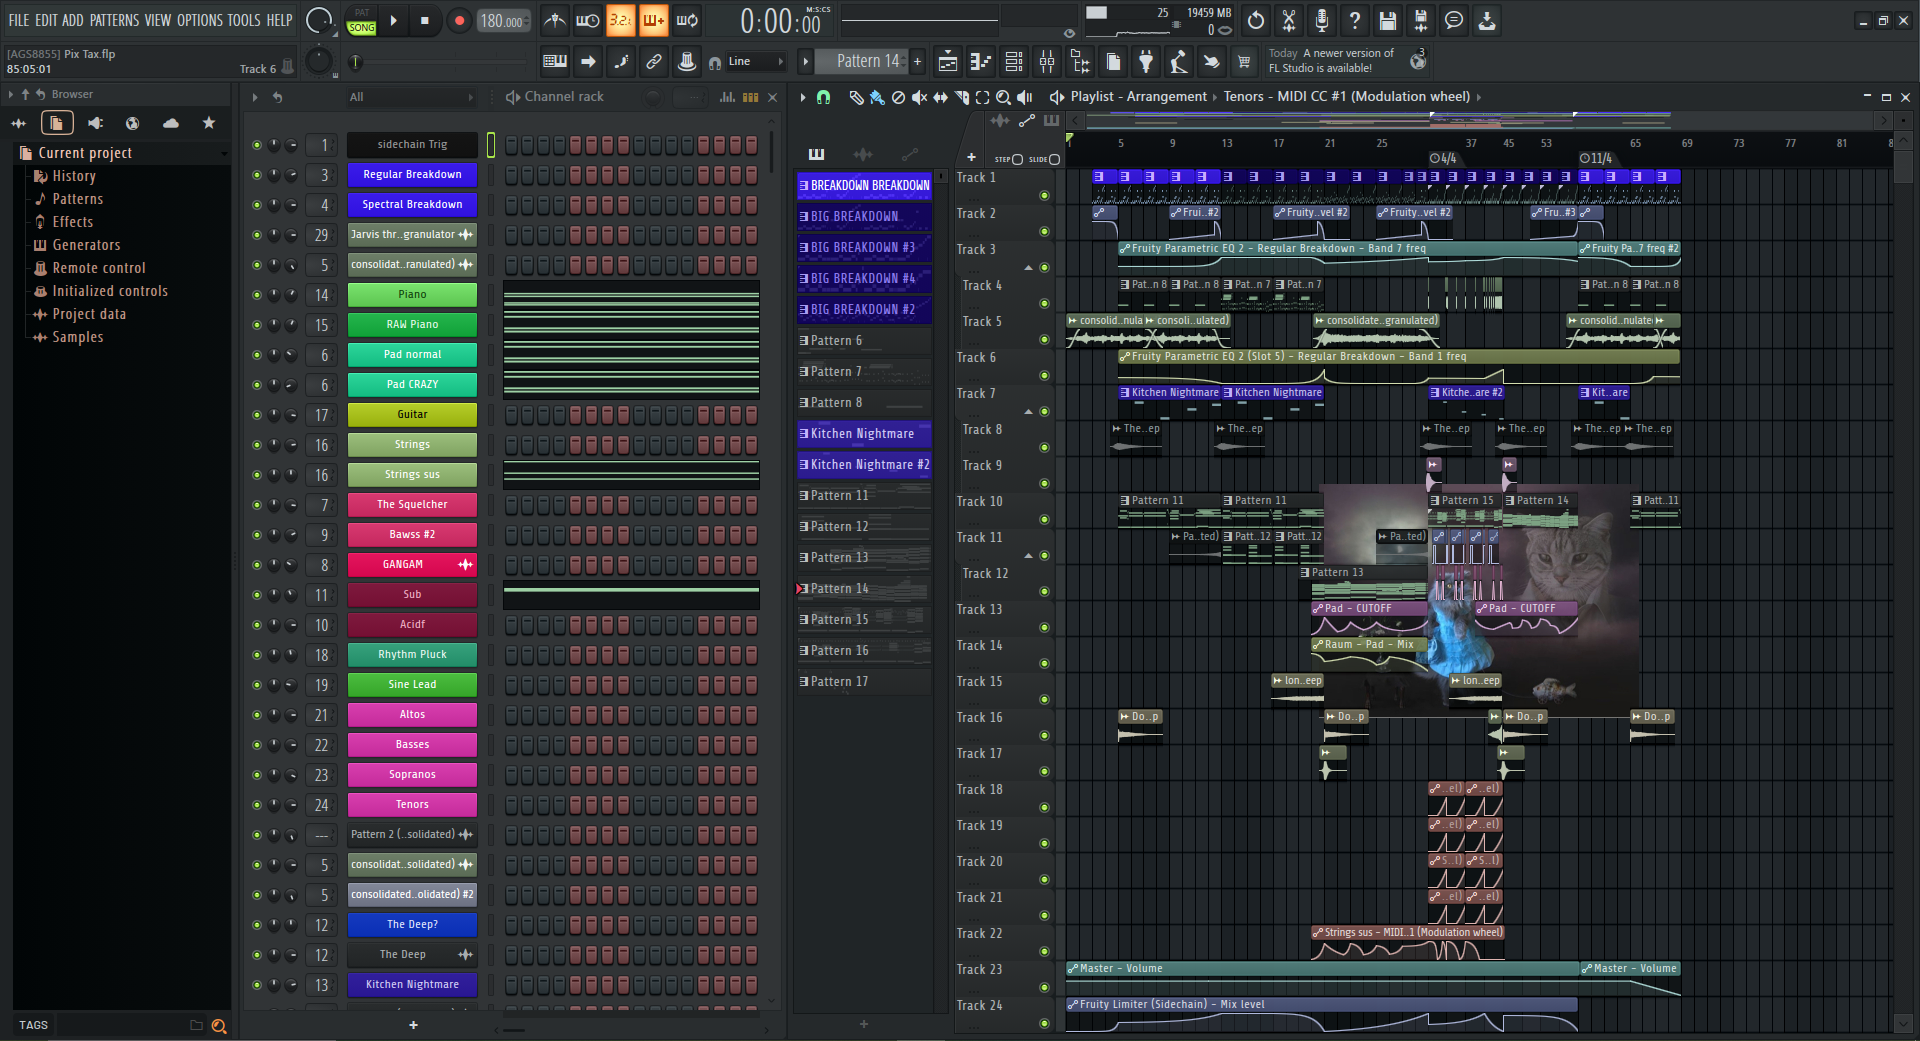
Task: Click the microphone recording icon
Action: pos(1321,20)
